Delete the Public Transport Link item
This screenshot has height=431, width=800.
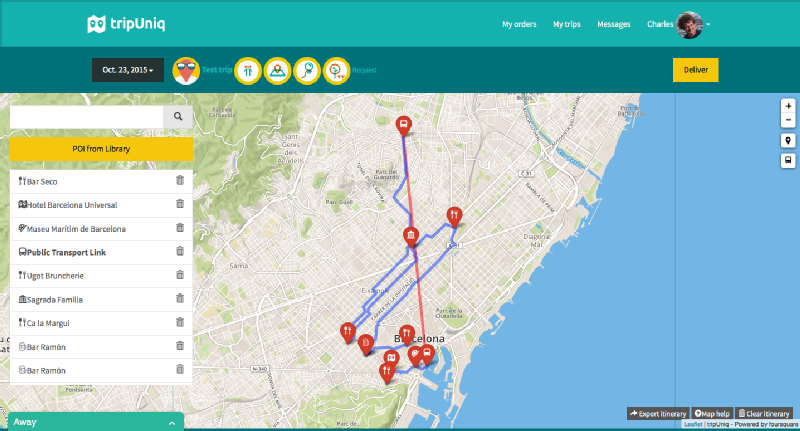tap(180, 251)
